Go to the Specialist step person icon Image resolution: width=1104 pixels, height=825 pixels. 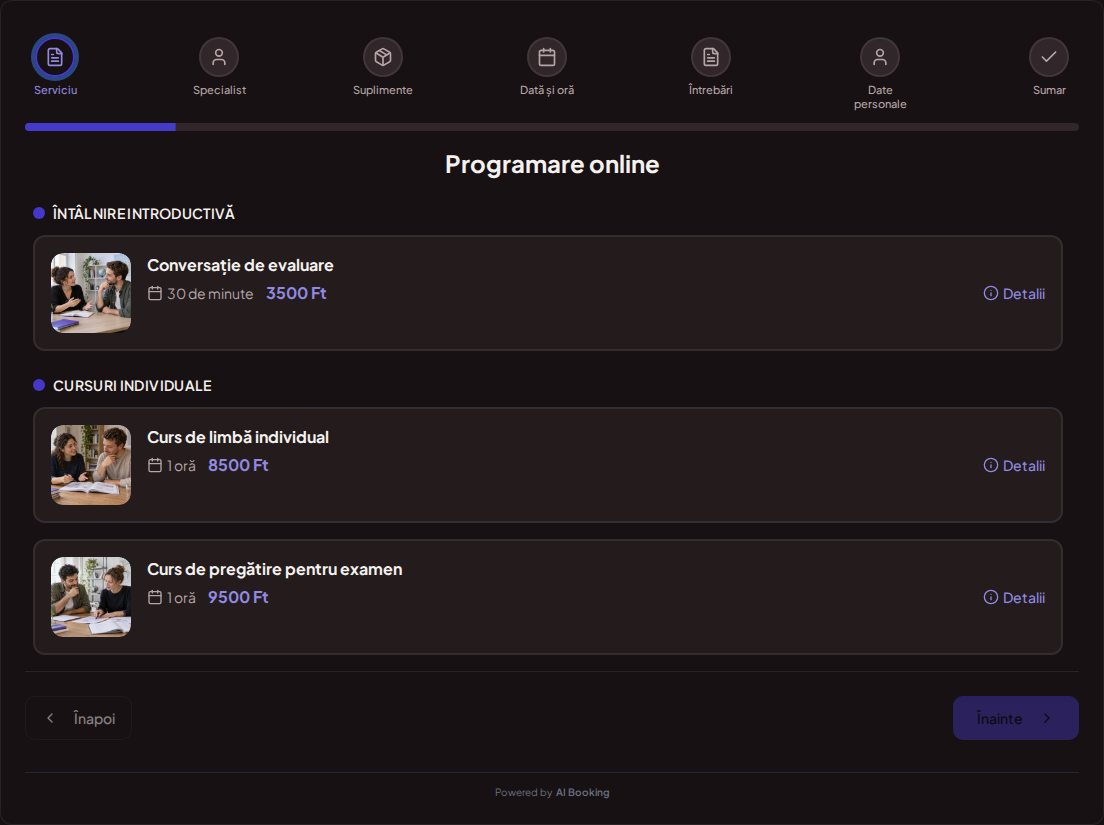[219, 57]
